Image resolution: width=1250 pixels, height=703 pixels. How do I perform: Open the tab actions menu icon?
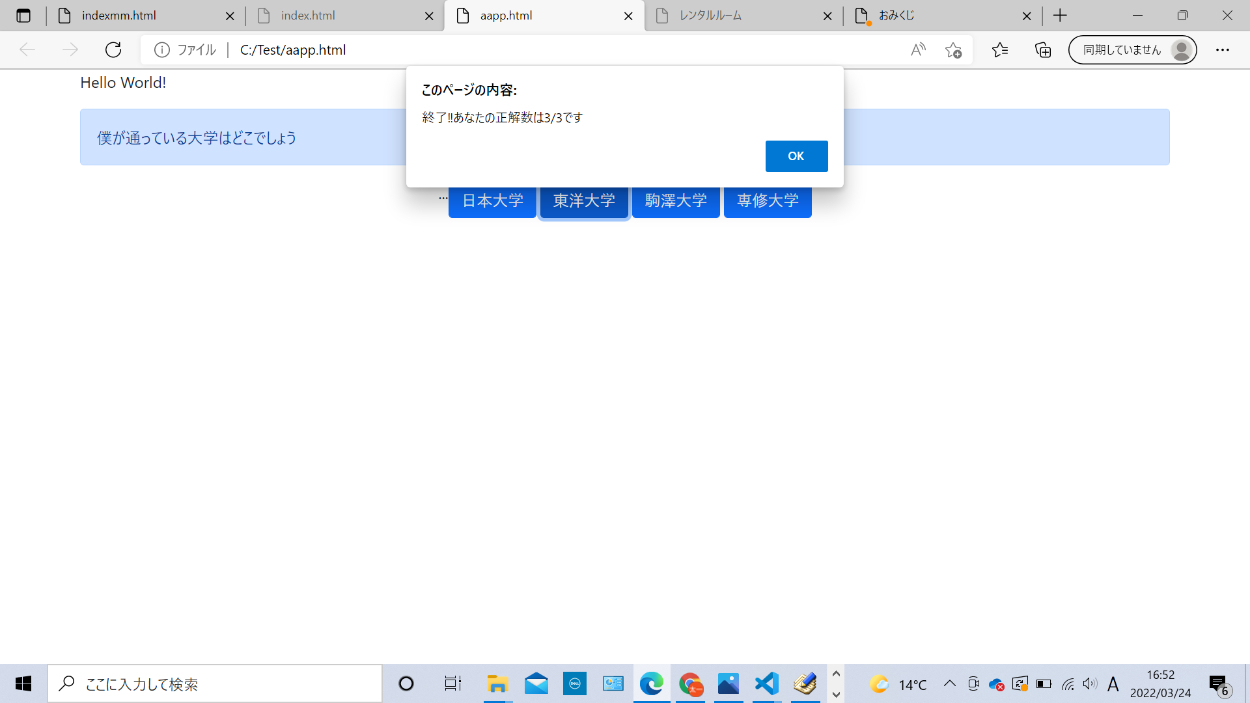click(x=23, y=16)
